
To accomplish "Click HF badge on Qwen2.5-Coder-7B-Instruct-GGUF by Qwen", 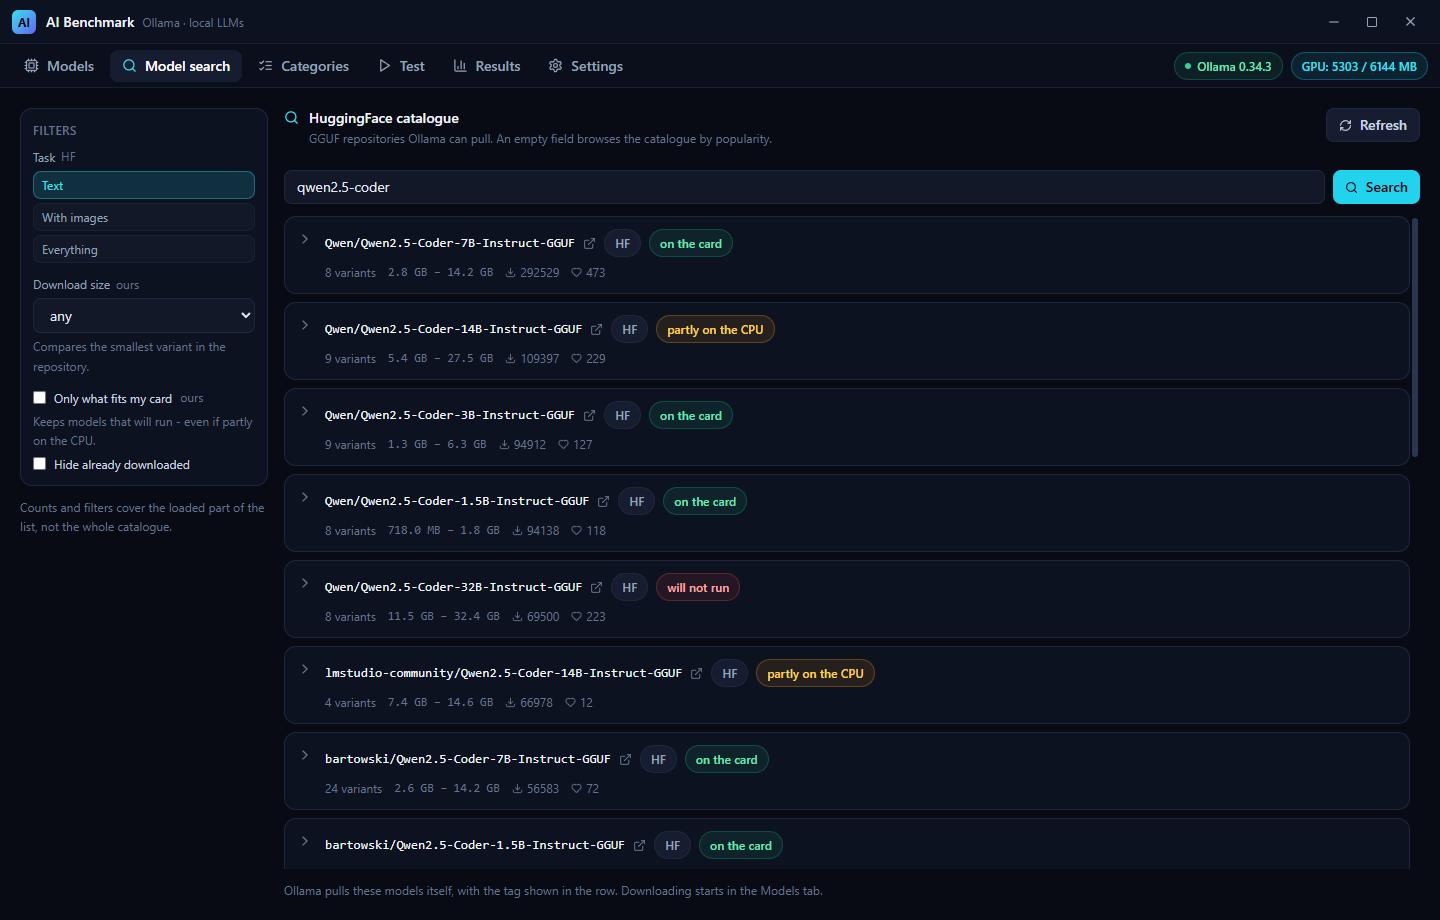I will (622, 244).
